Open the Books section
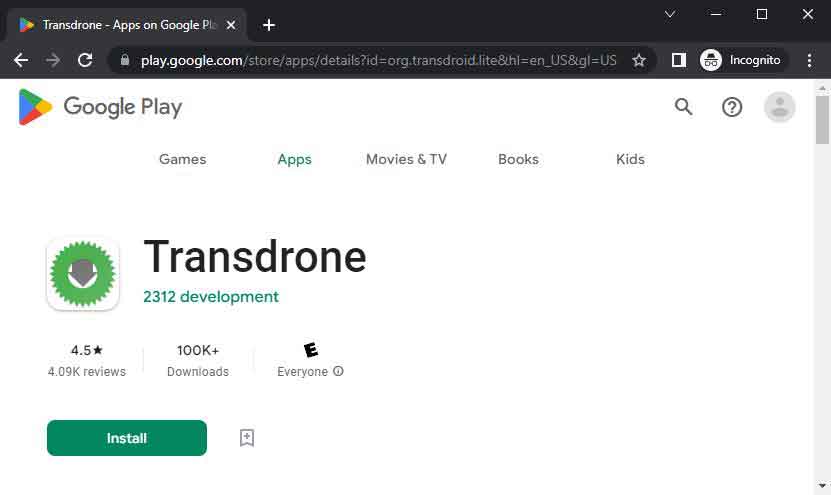This screenshot has width=831, height=495. point(518,159)
